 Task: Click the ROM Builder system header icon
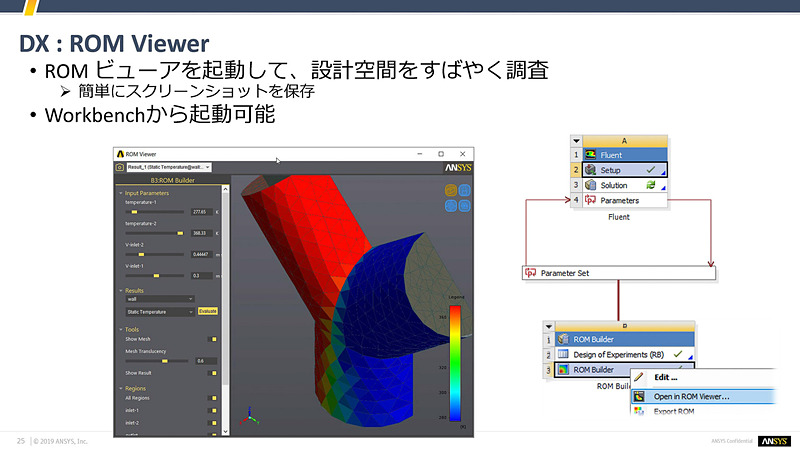(x=563, y=339)
